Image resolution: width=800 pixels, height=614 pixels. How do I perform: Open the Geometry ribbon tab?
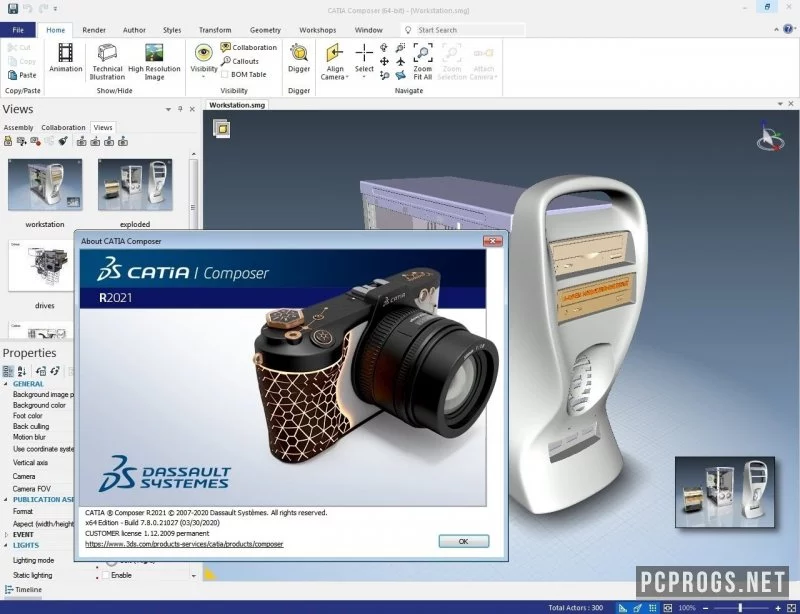[x=265, y=30]
